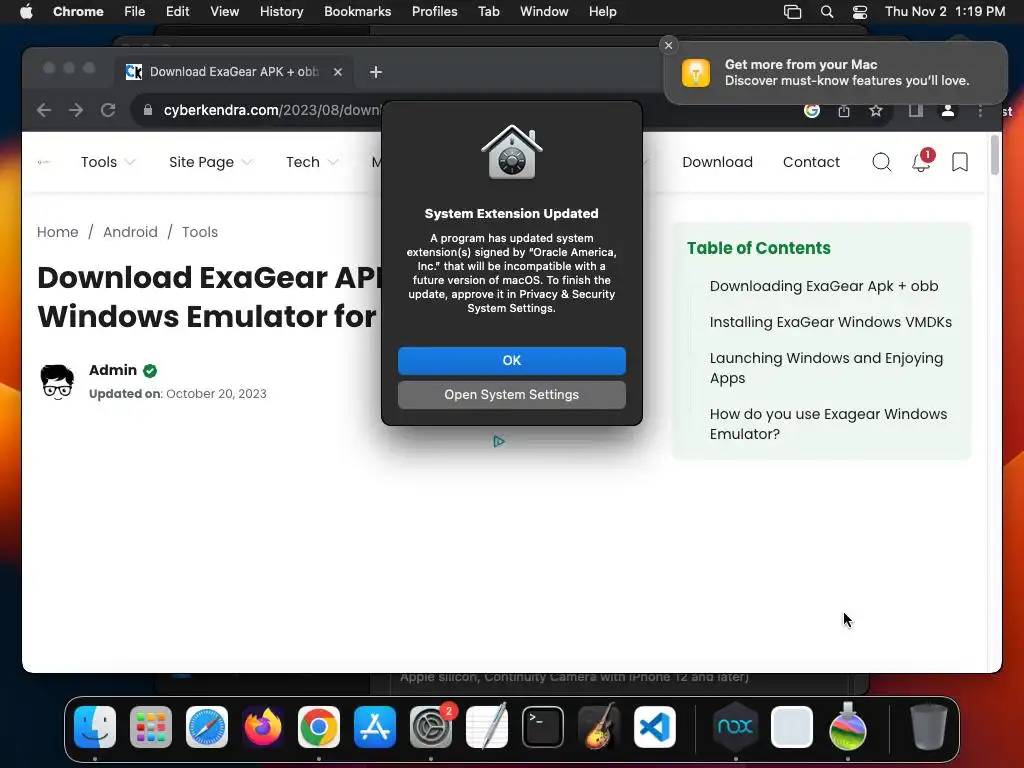Open Control Center in menu bar
The image size is (1024, 768).
pos(860,12)
